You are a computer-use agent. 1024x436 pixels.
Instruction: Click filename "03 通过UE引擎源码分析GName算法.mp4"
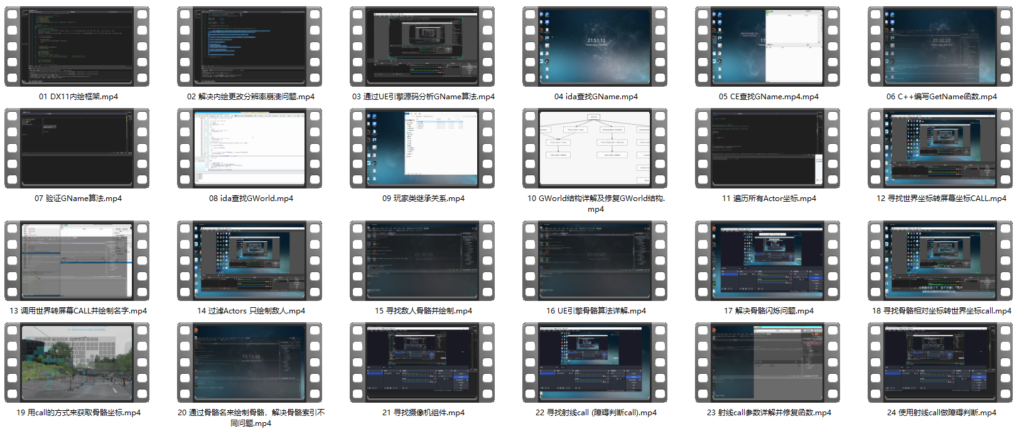(x=423, y=97)
